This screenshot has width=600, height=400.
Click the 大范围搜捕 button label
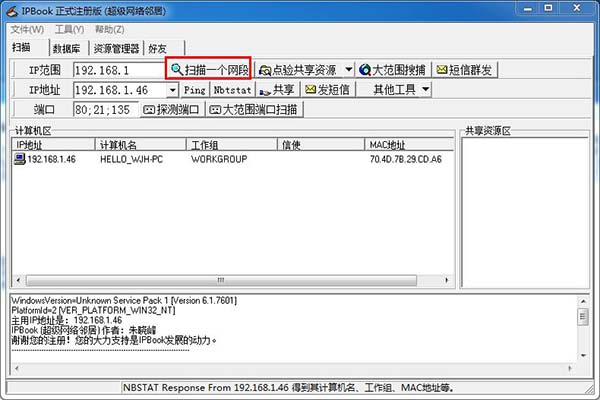pos(399,70)
